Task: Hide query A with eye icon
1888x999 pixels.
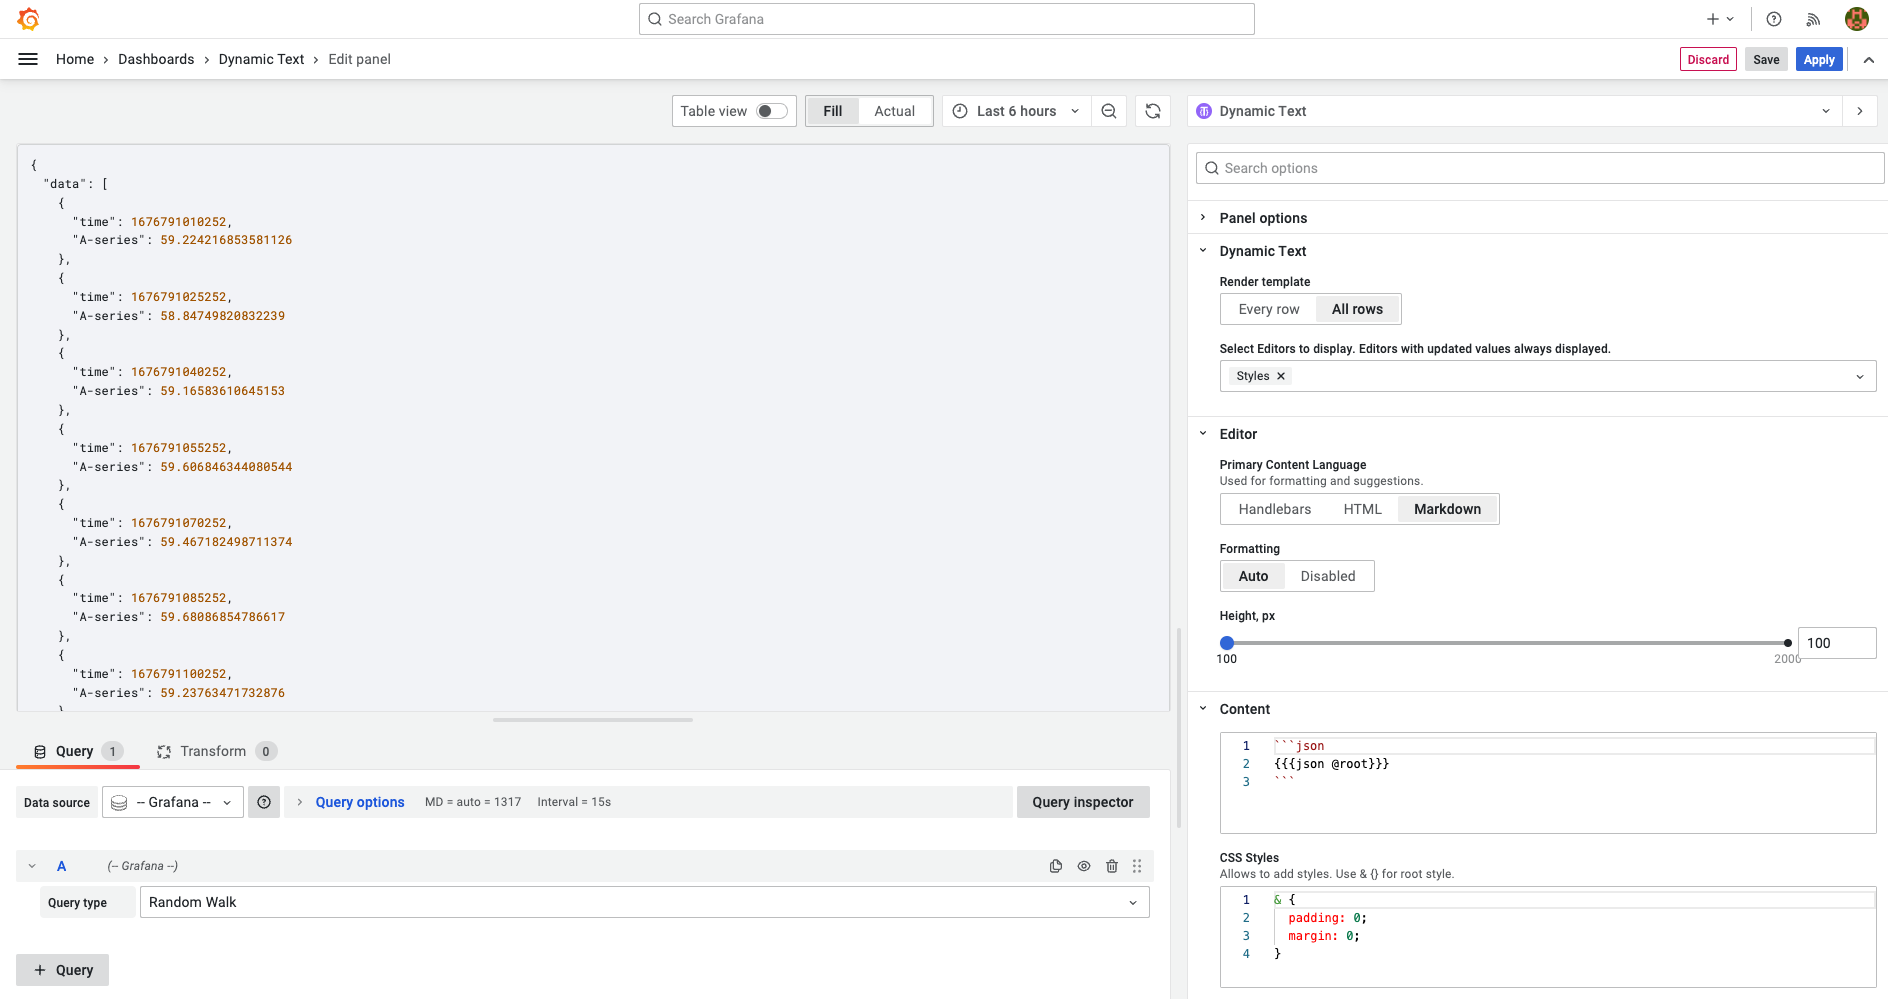Action: [1084, 866]
